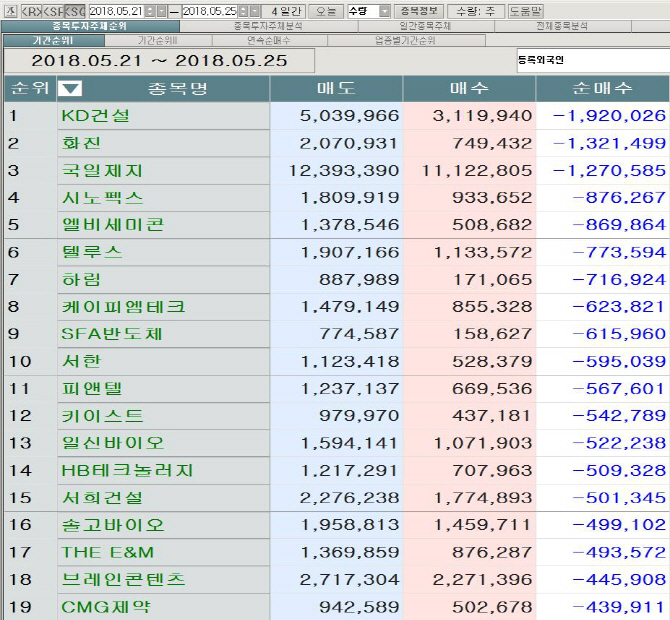
Task: Select the stock 국일제지
Action: coord(102,170)
